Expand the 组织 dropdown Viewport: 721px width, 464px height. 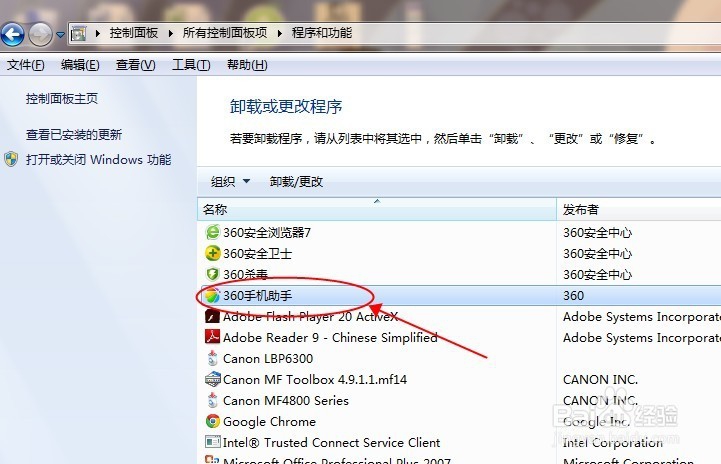point(230,182)
